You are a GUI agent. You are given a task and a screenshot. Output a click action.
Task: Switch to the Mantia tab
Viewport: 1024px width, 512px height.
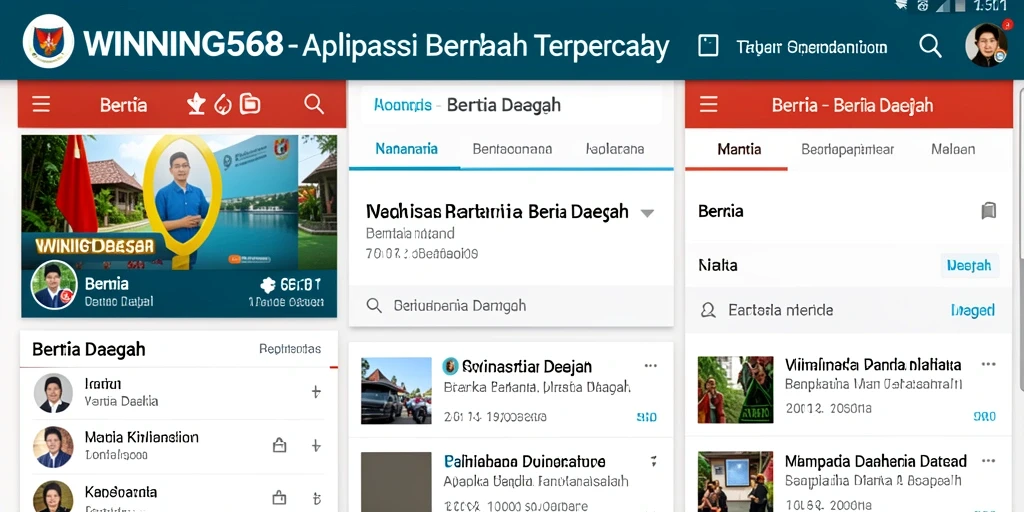[x=739, y=149]
